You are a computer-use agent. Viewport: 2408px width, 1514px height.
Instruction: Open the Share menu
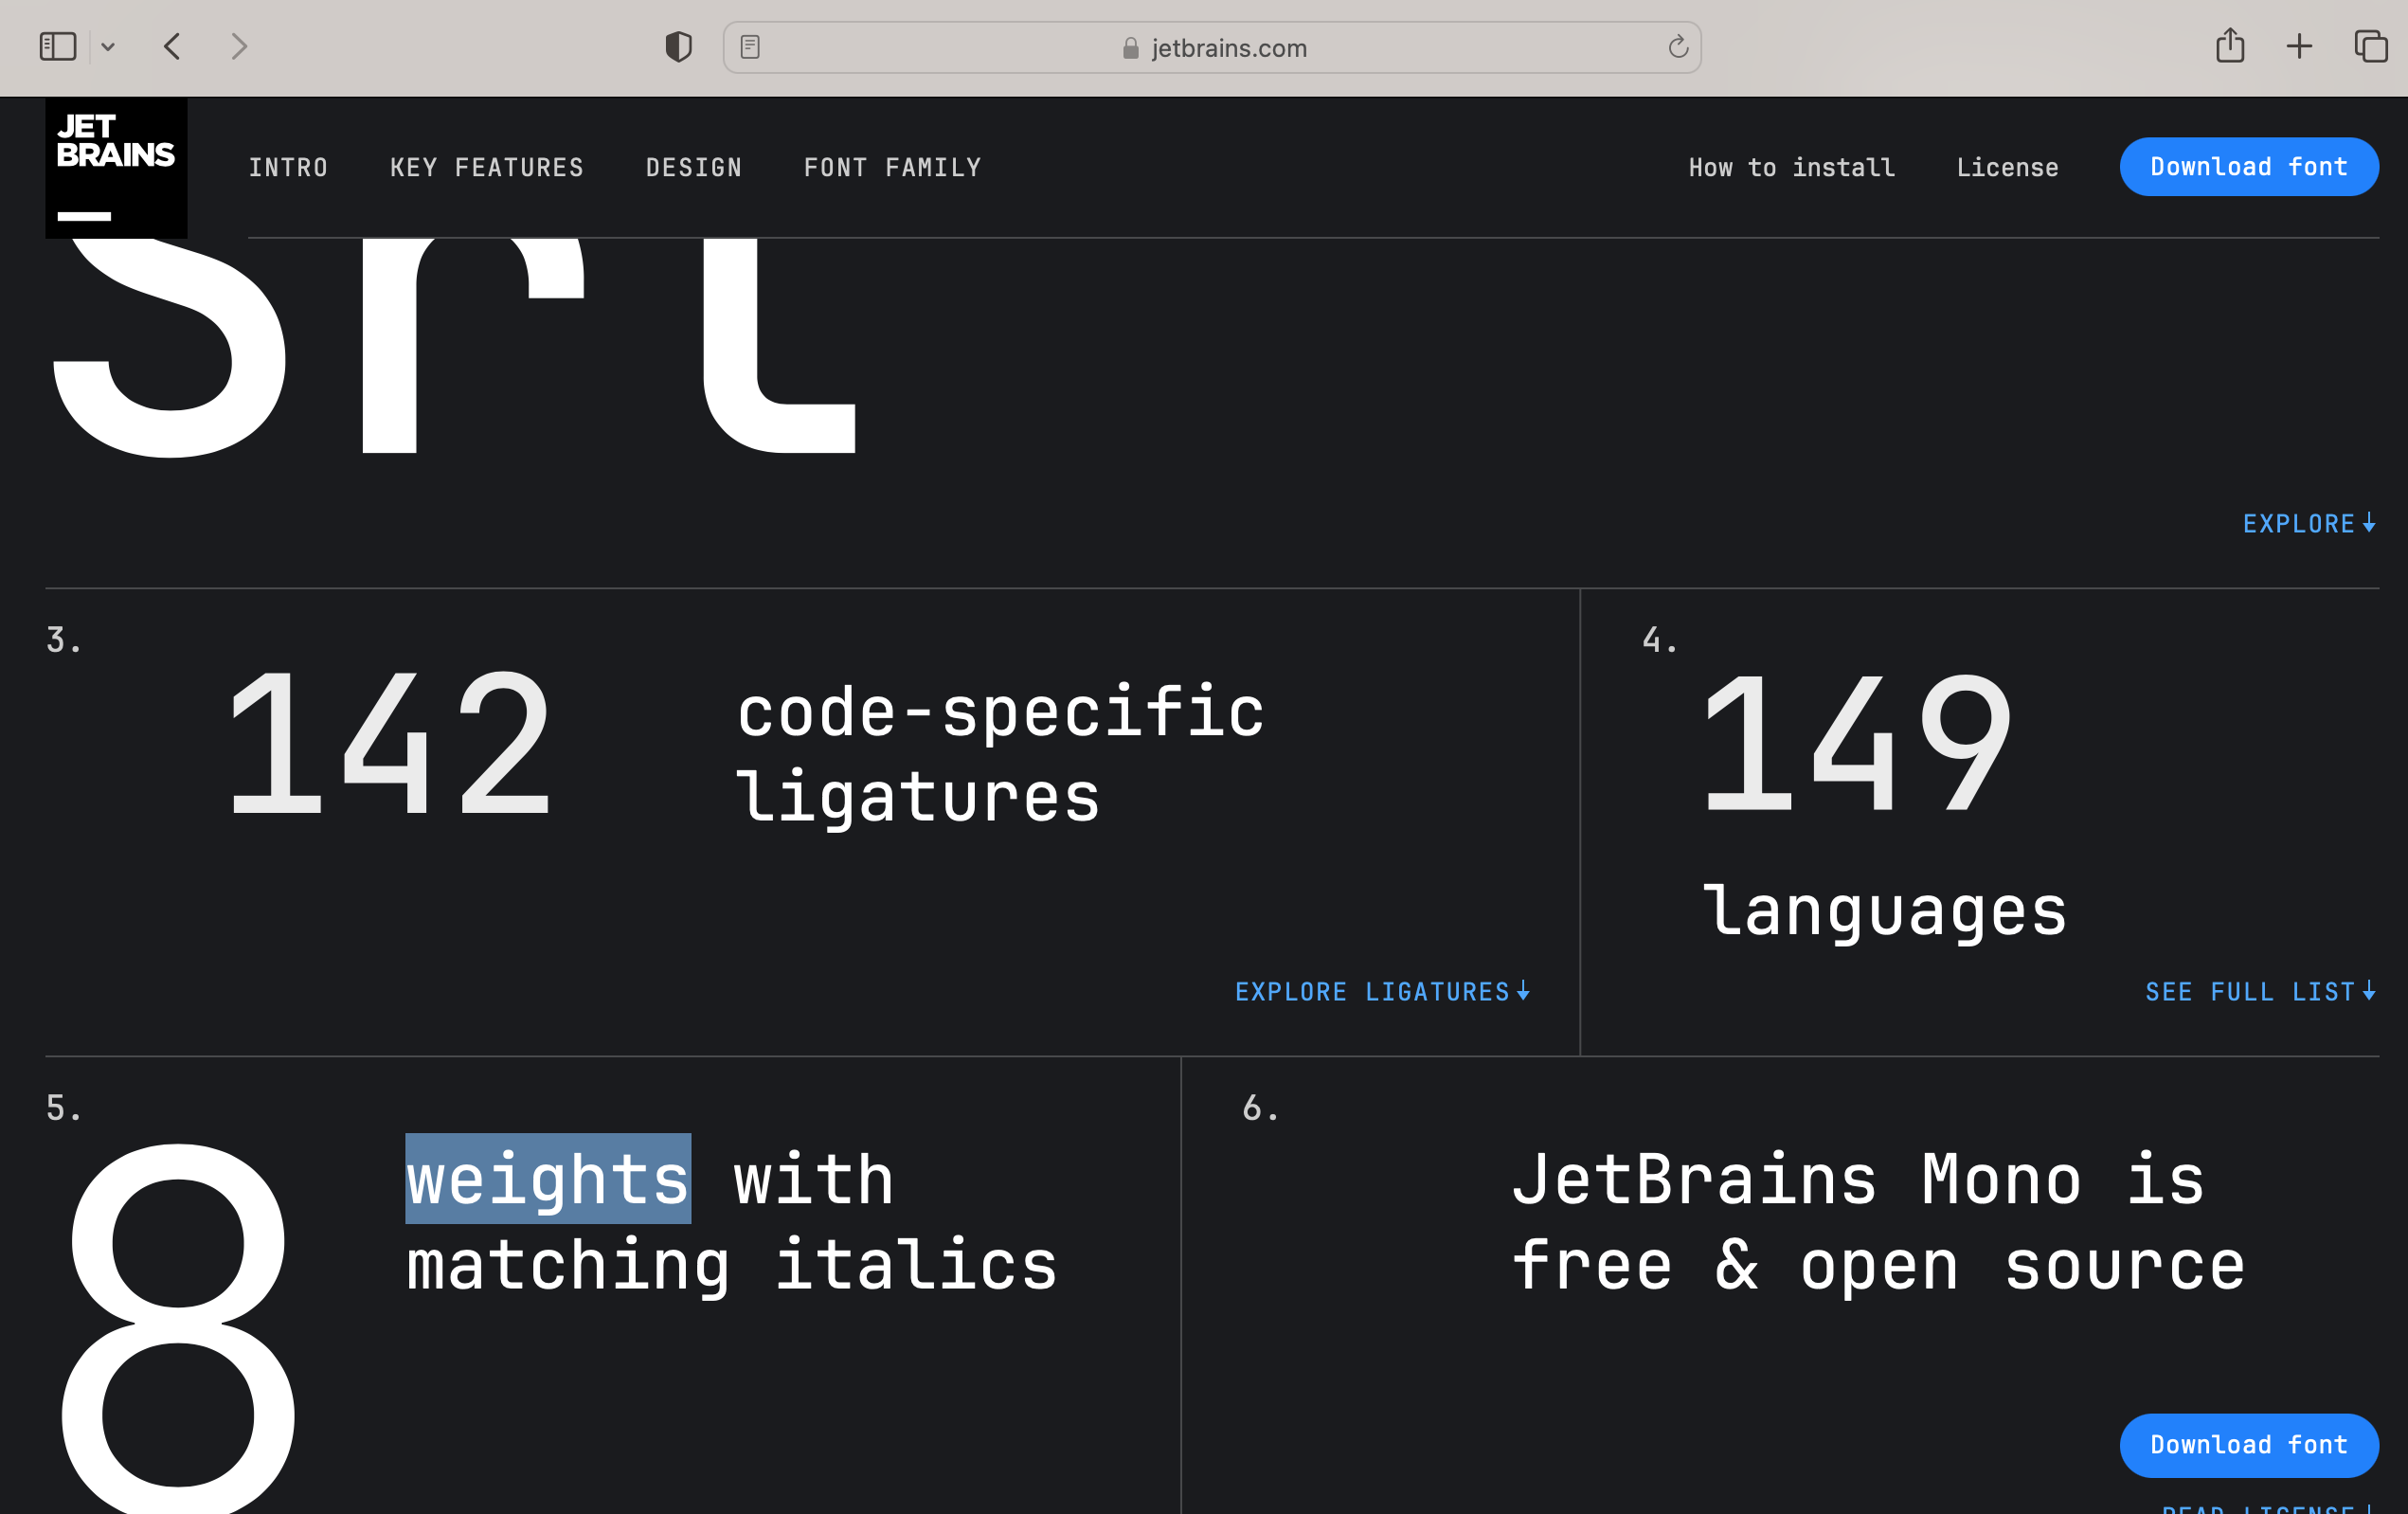(x=2229, y=46)
